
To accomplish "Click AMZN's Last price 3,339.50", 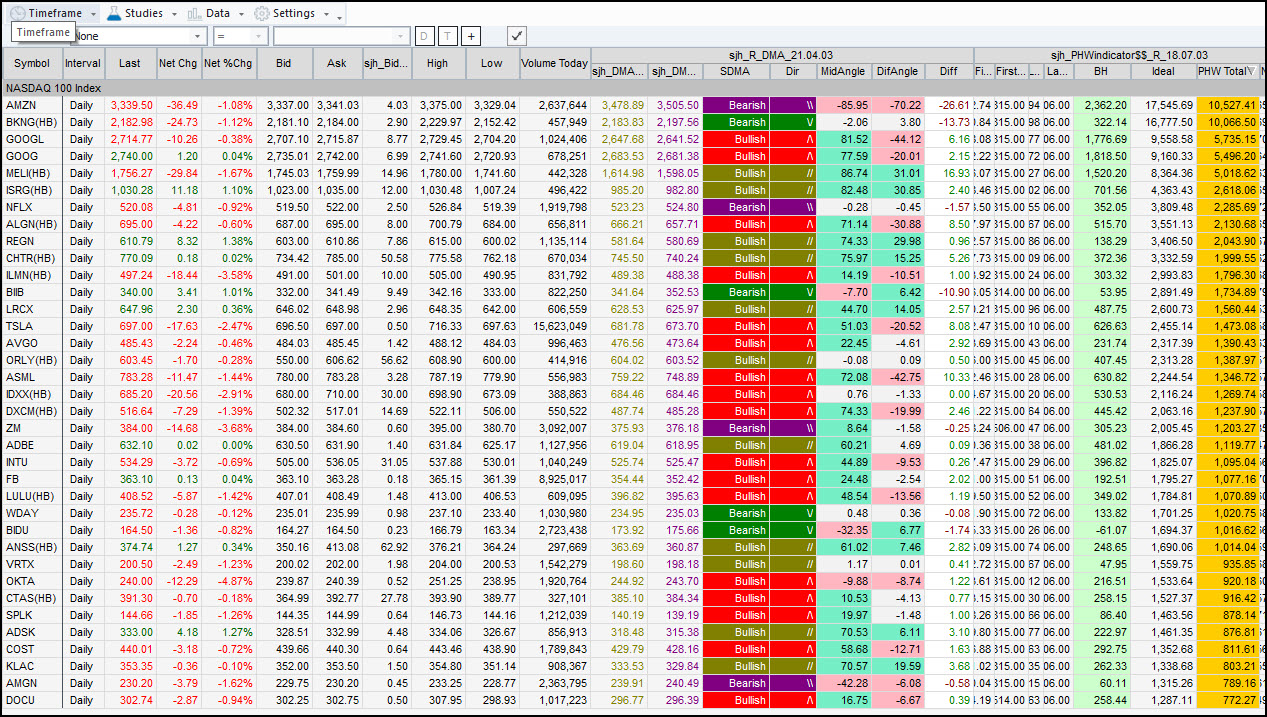I will pyautogui.click(x=131, y=105).
